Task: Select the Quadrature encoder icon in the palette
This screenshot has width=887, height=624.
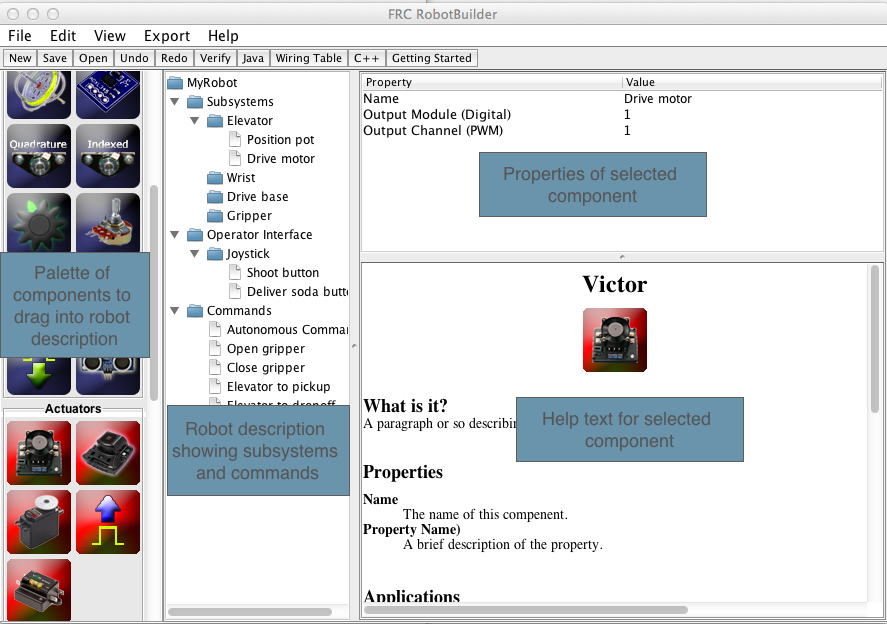Action: (38, 156)
